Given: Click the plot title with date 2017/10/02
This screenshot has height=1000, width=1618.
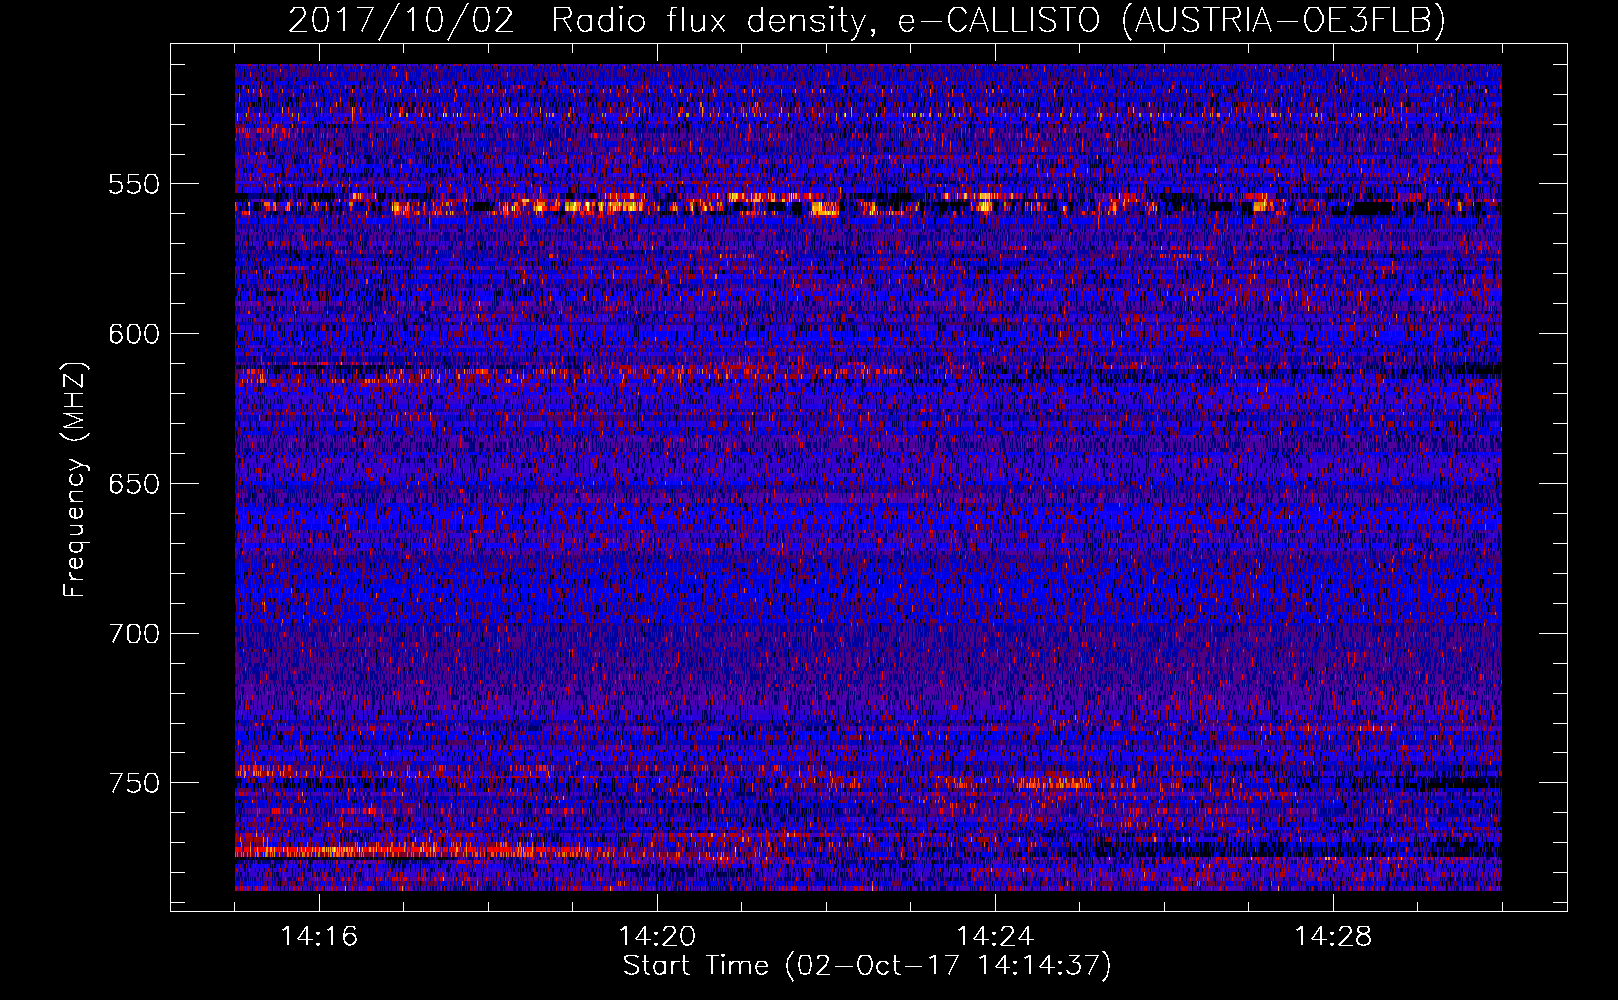Looking at the screenshot, I should tap(867, 20).
